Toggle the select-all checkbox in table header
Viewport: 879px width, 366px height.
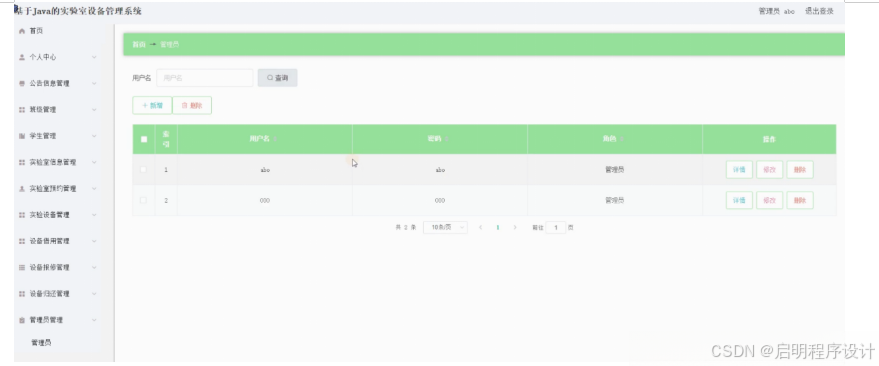pos(144,139)
